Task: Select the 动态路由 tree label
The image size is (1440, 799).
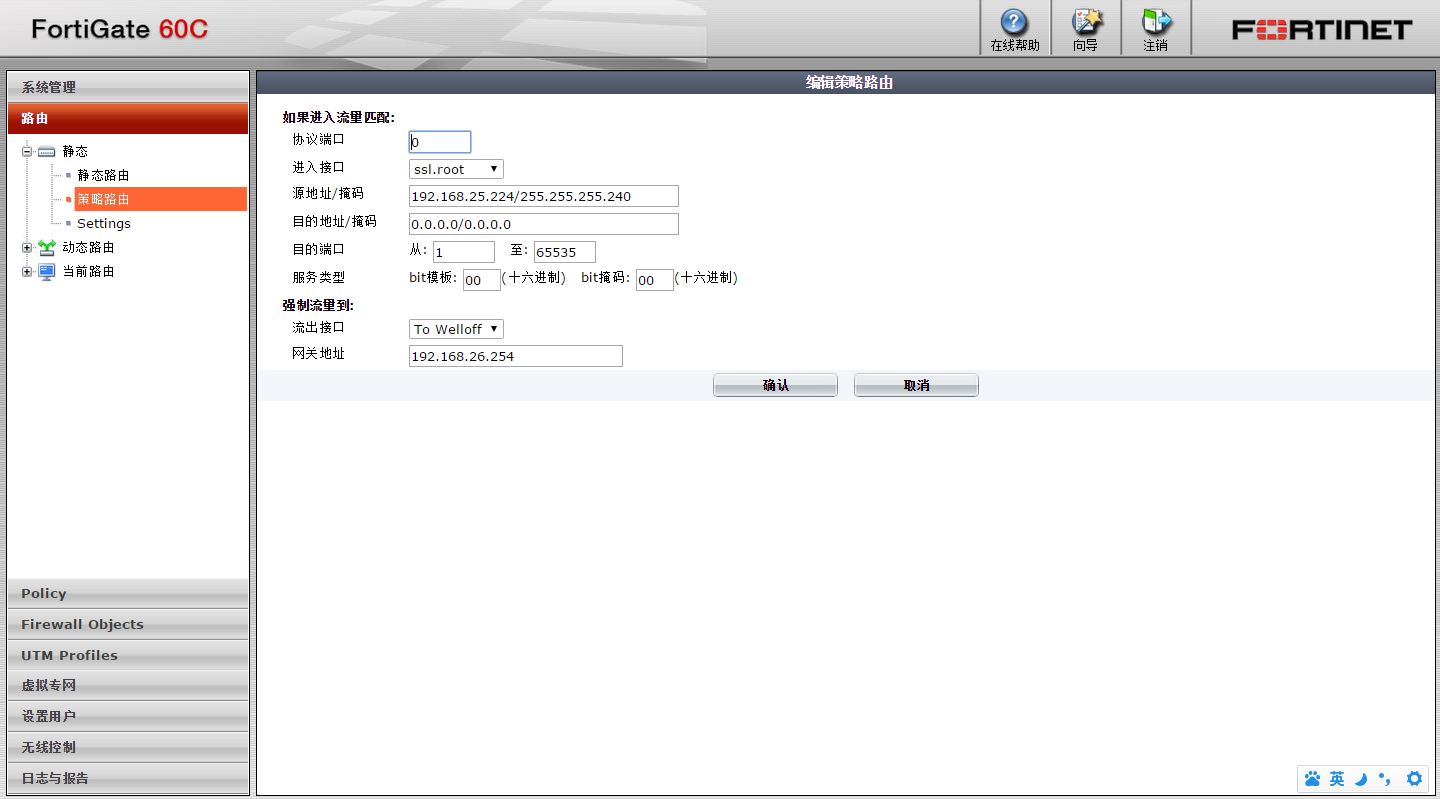Action: click(88, 247)
